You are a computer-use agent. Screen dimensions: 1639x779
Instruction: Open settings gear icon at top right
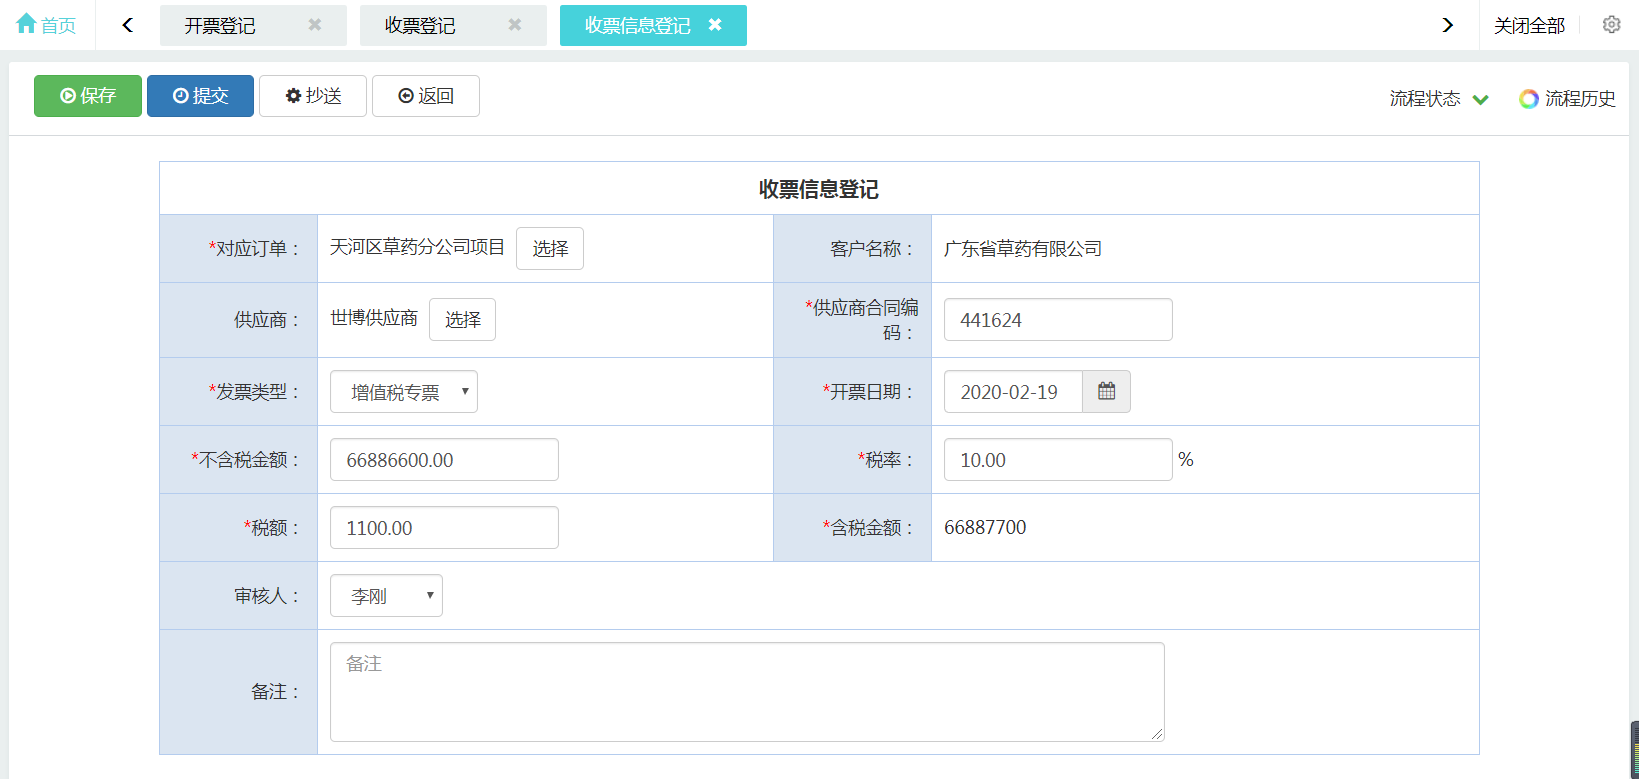pyautogui.click(x=1611, y=25)
